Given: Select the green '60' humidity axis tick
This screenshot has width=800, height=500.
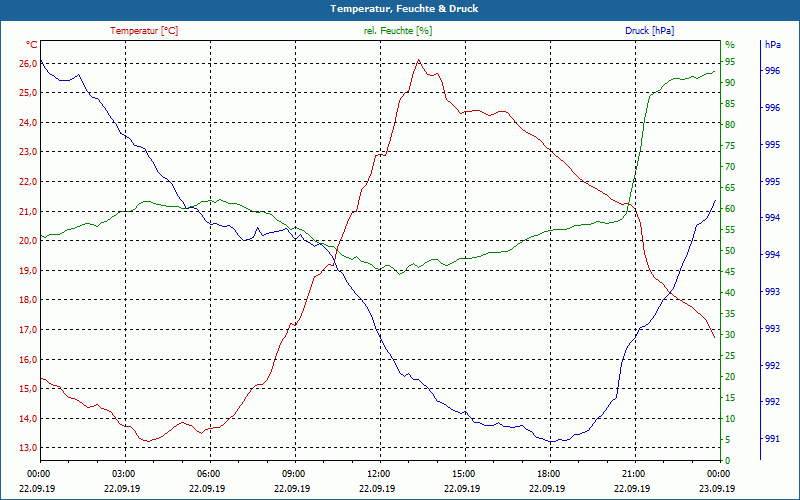Looking at the screenshot, I should click(x=730, y=209).
